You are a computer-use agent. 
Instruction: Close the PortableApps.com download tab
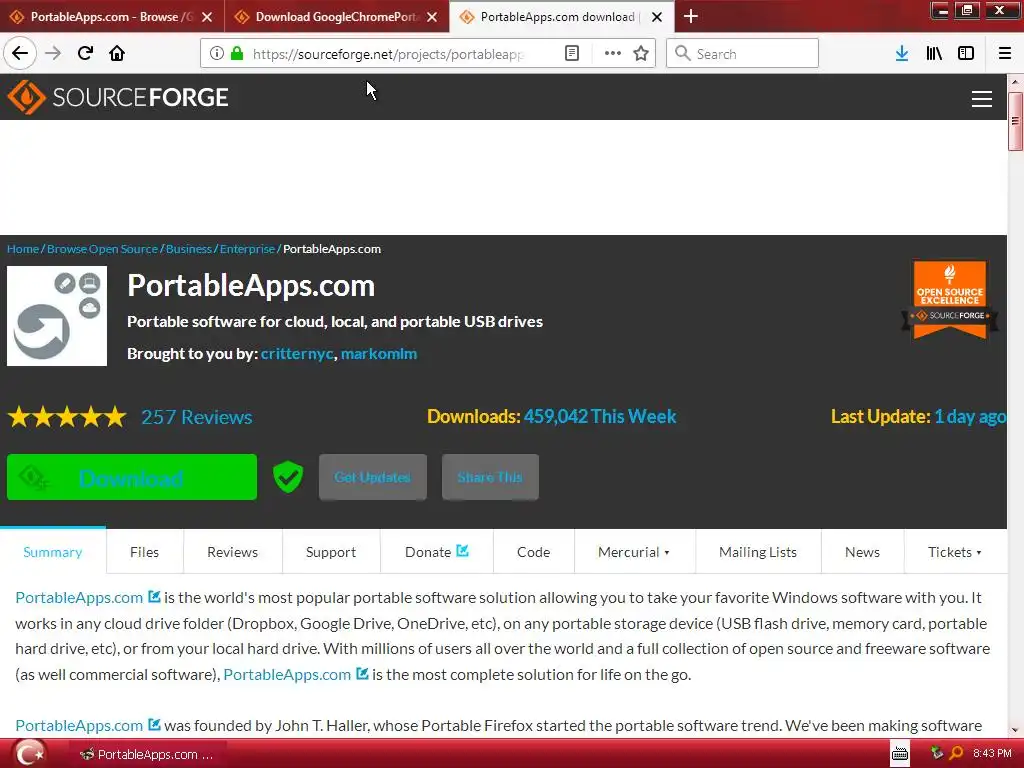(x=657, y=17)
